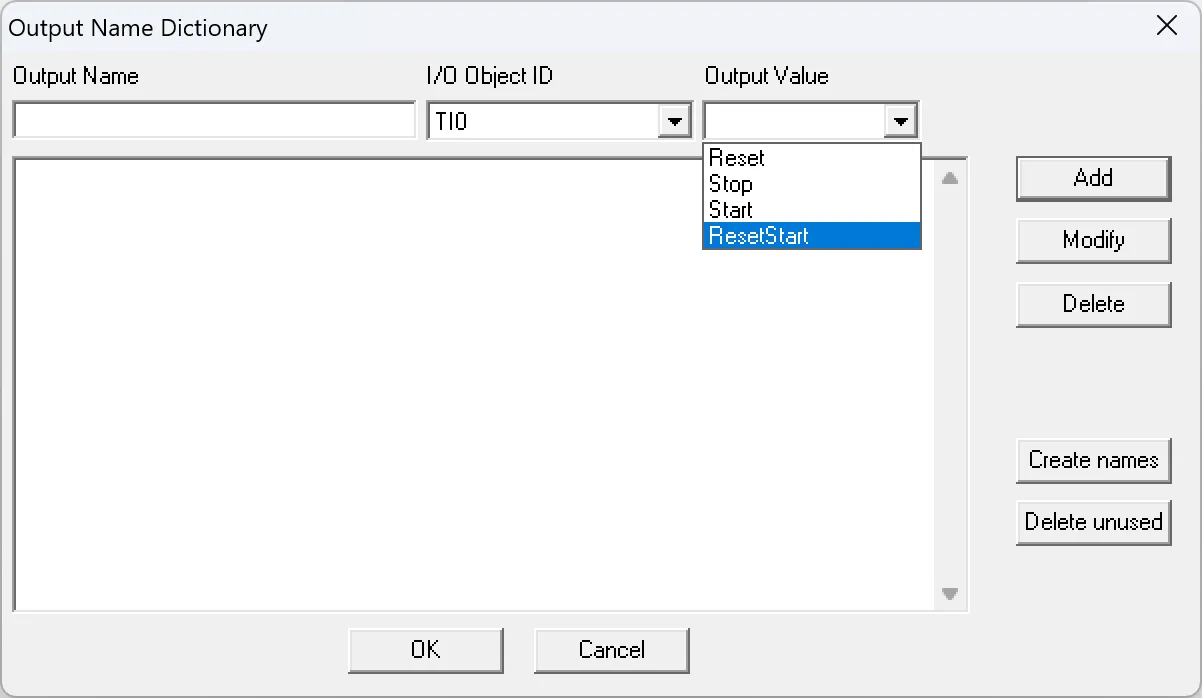Click the Delete button
Image resolution: width=1202 pixels, height=698 pixels.
pos(1092,304)
